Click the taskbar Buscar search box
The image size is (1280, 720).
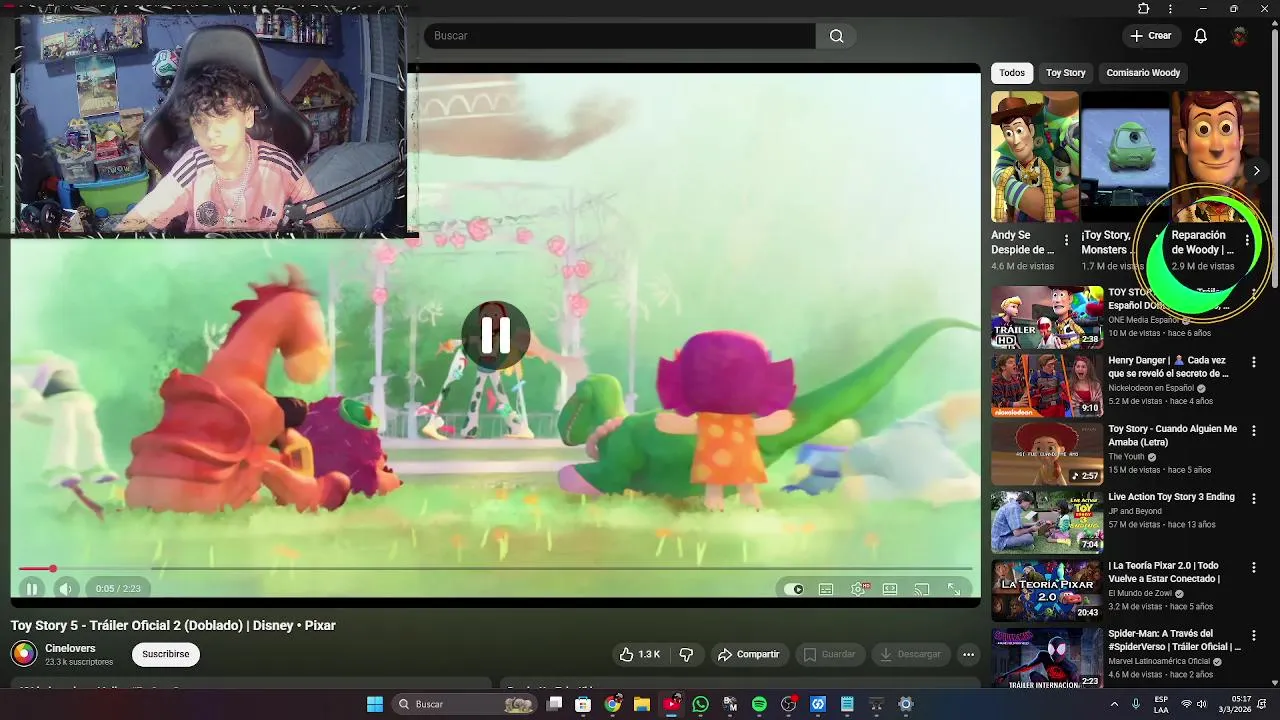point(466,704)
